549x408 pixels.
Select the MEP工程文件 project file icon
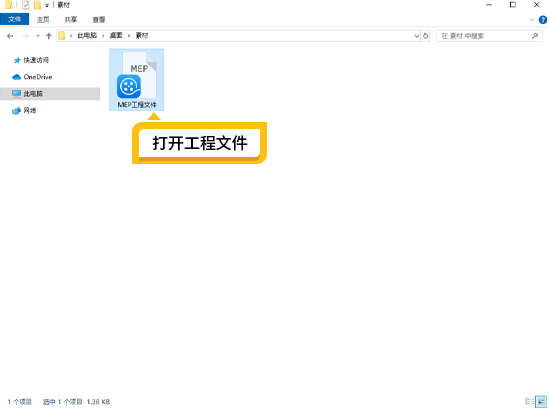click(137, 79)
